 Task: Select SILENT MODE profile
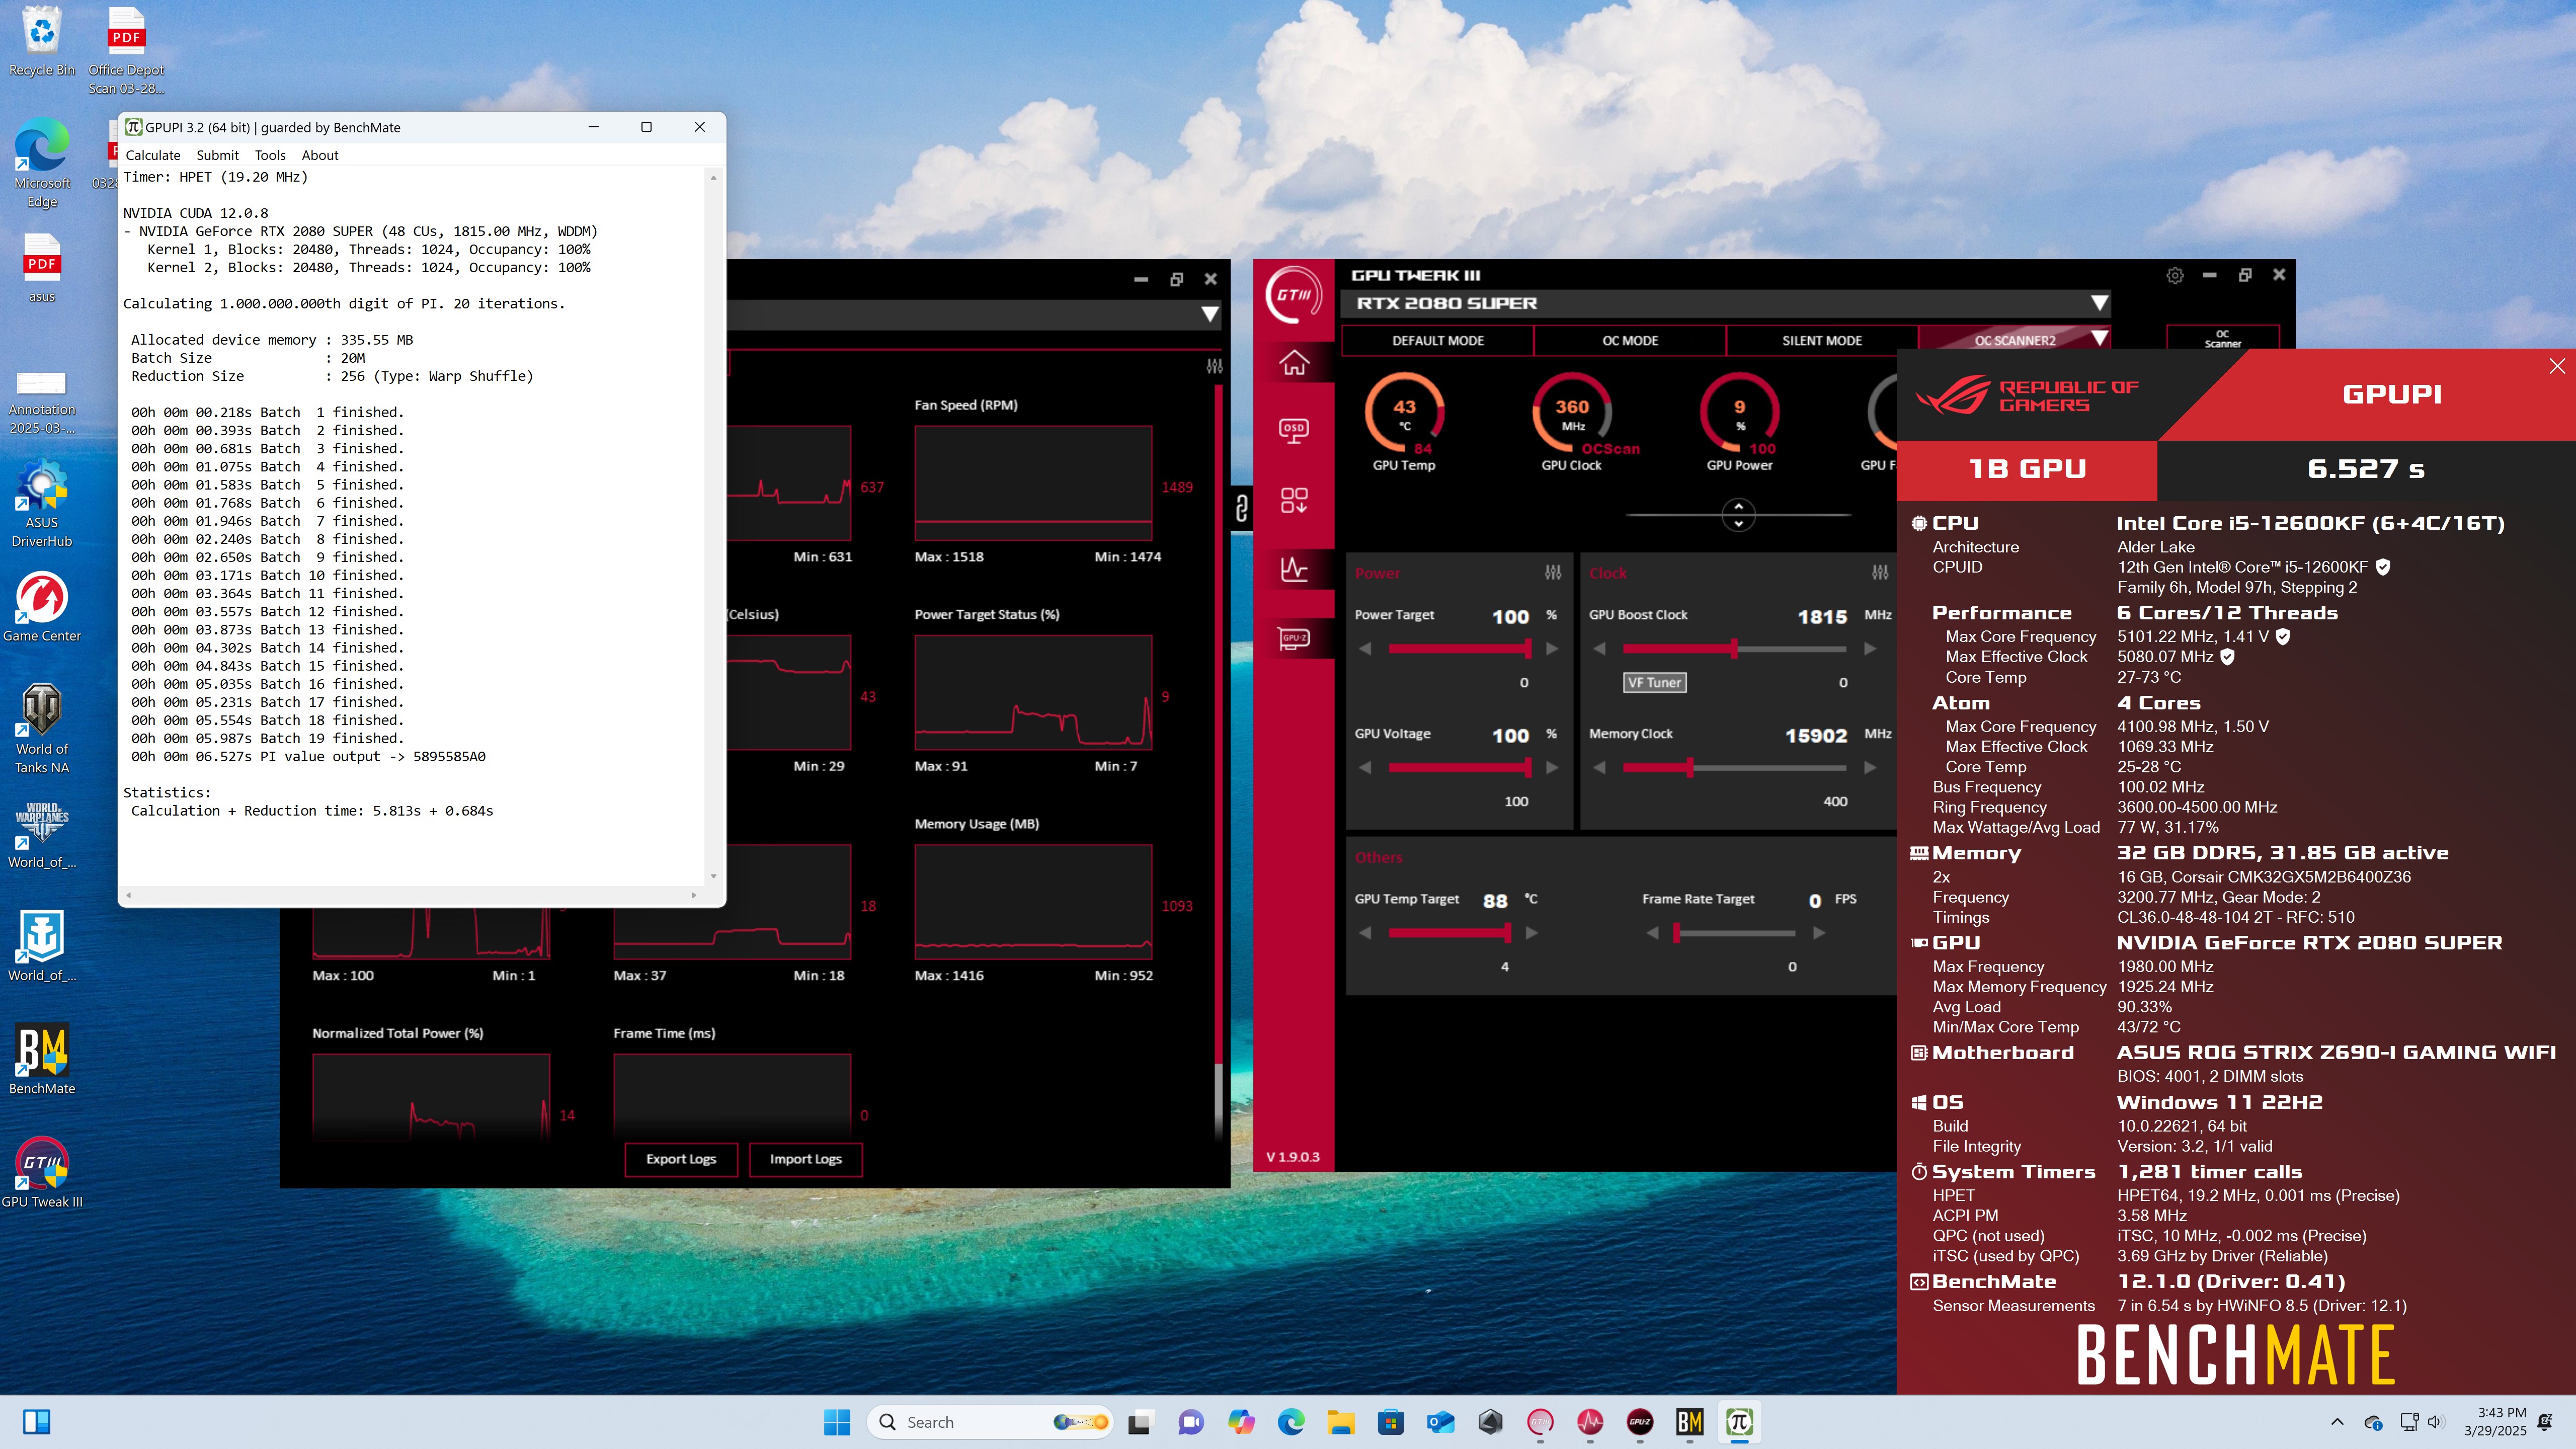(x=1821, y=340)
